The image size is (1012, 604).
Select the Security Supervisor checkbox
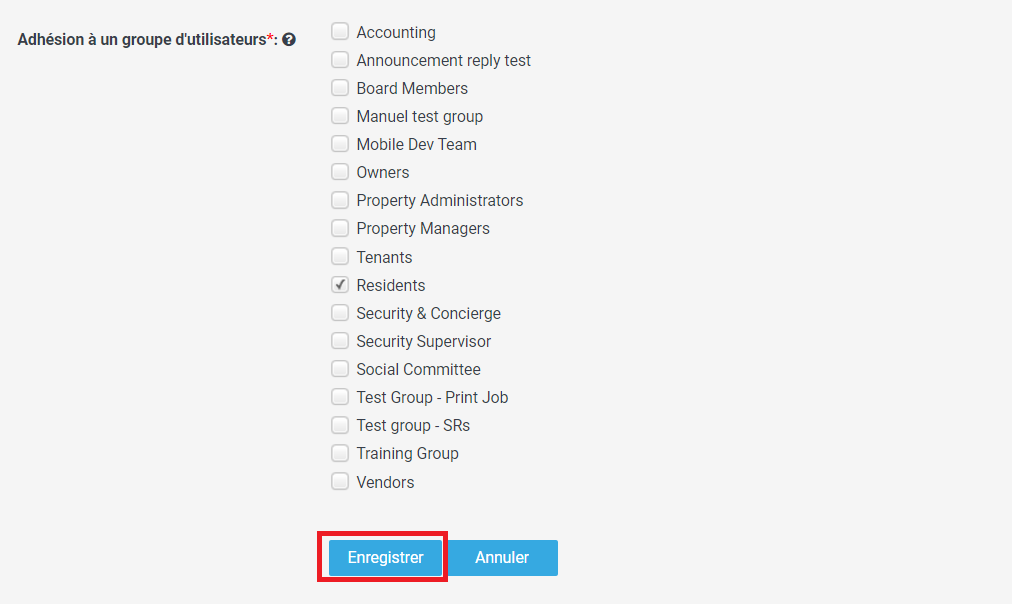pos(340,341)
